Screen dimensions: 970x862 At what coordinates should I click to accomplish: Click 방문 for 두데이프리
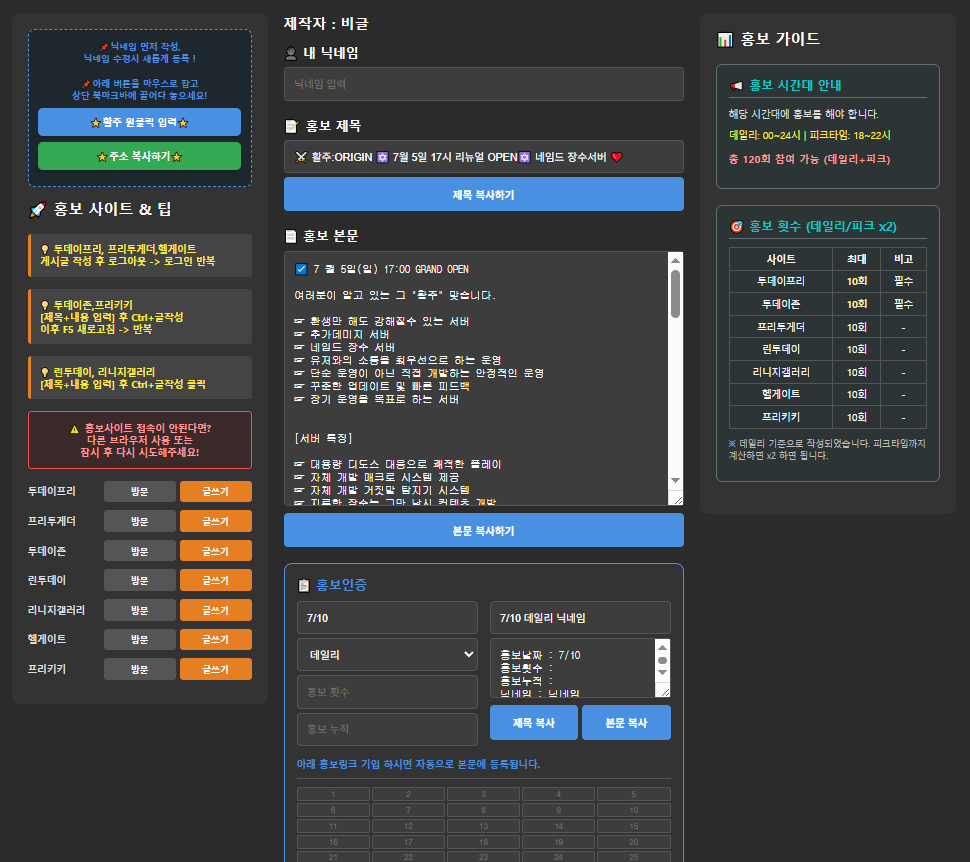click(x=140, y=491)
